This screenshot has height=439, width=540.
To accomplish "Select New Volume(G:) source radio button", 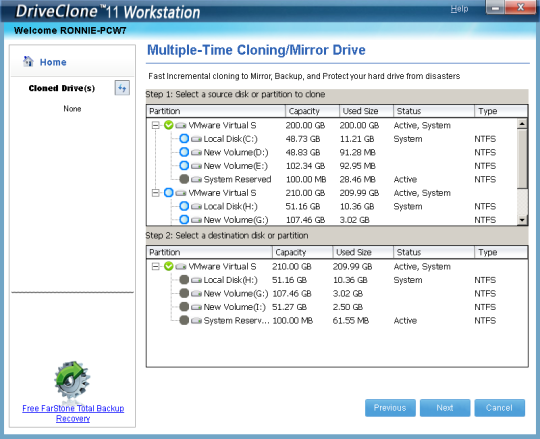I will pyautogui.click(x=184, y=219).
